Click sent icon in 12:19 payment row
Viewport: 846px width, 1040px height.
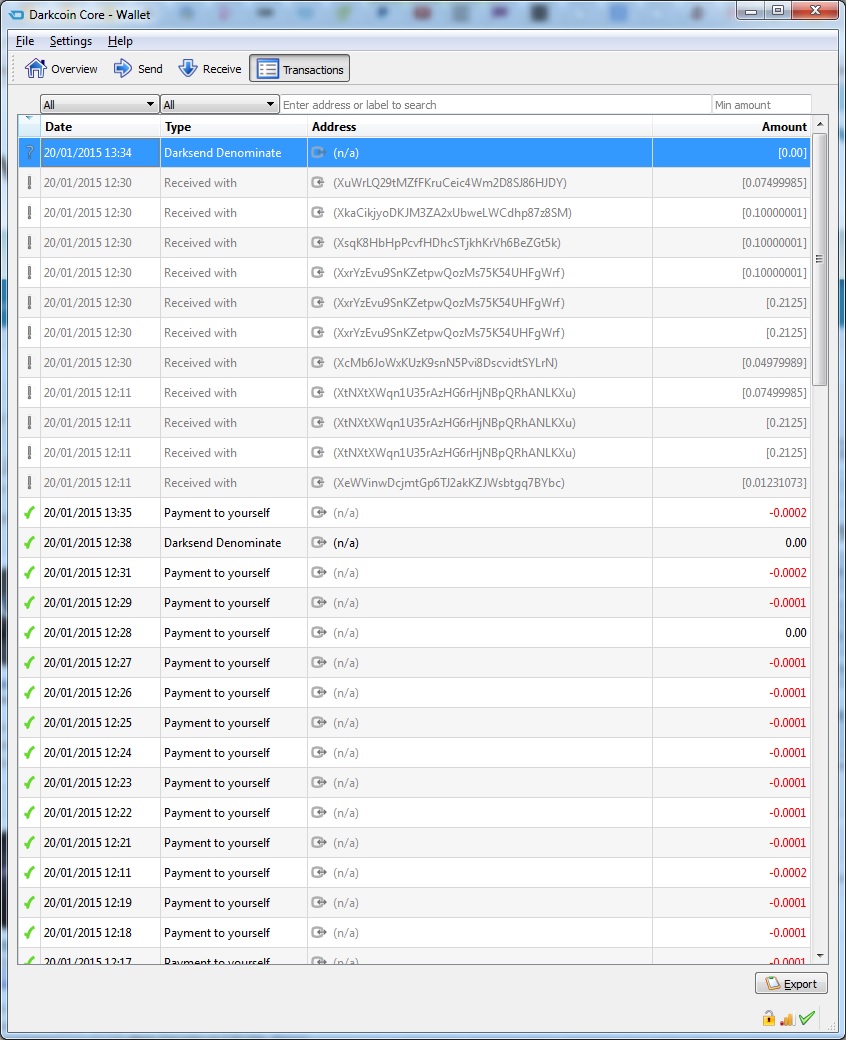(x=319, y=903)
